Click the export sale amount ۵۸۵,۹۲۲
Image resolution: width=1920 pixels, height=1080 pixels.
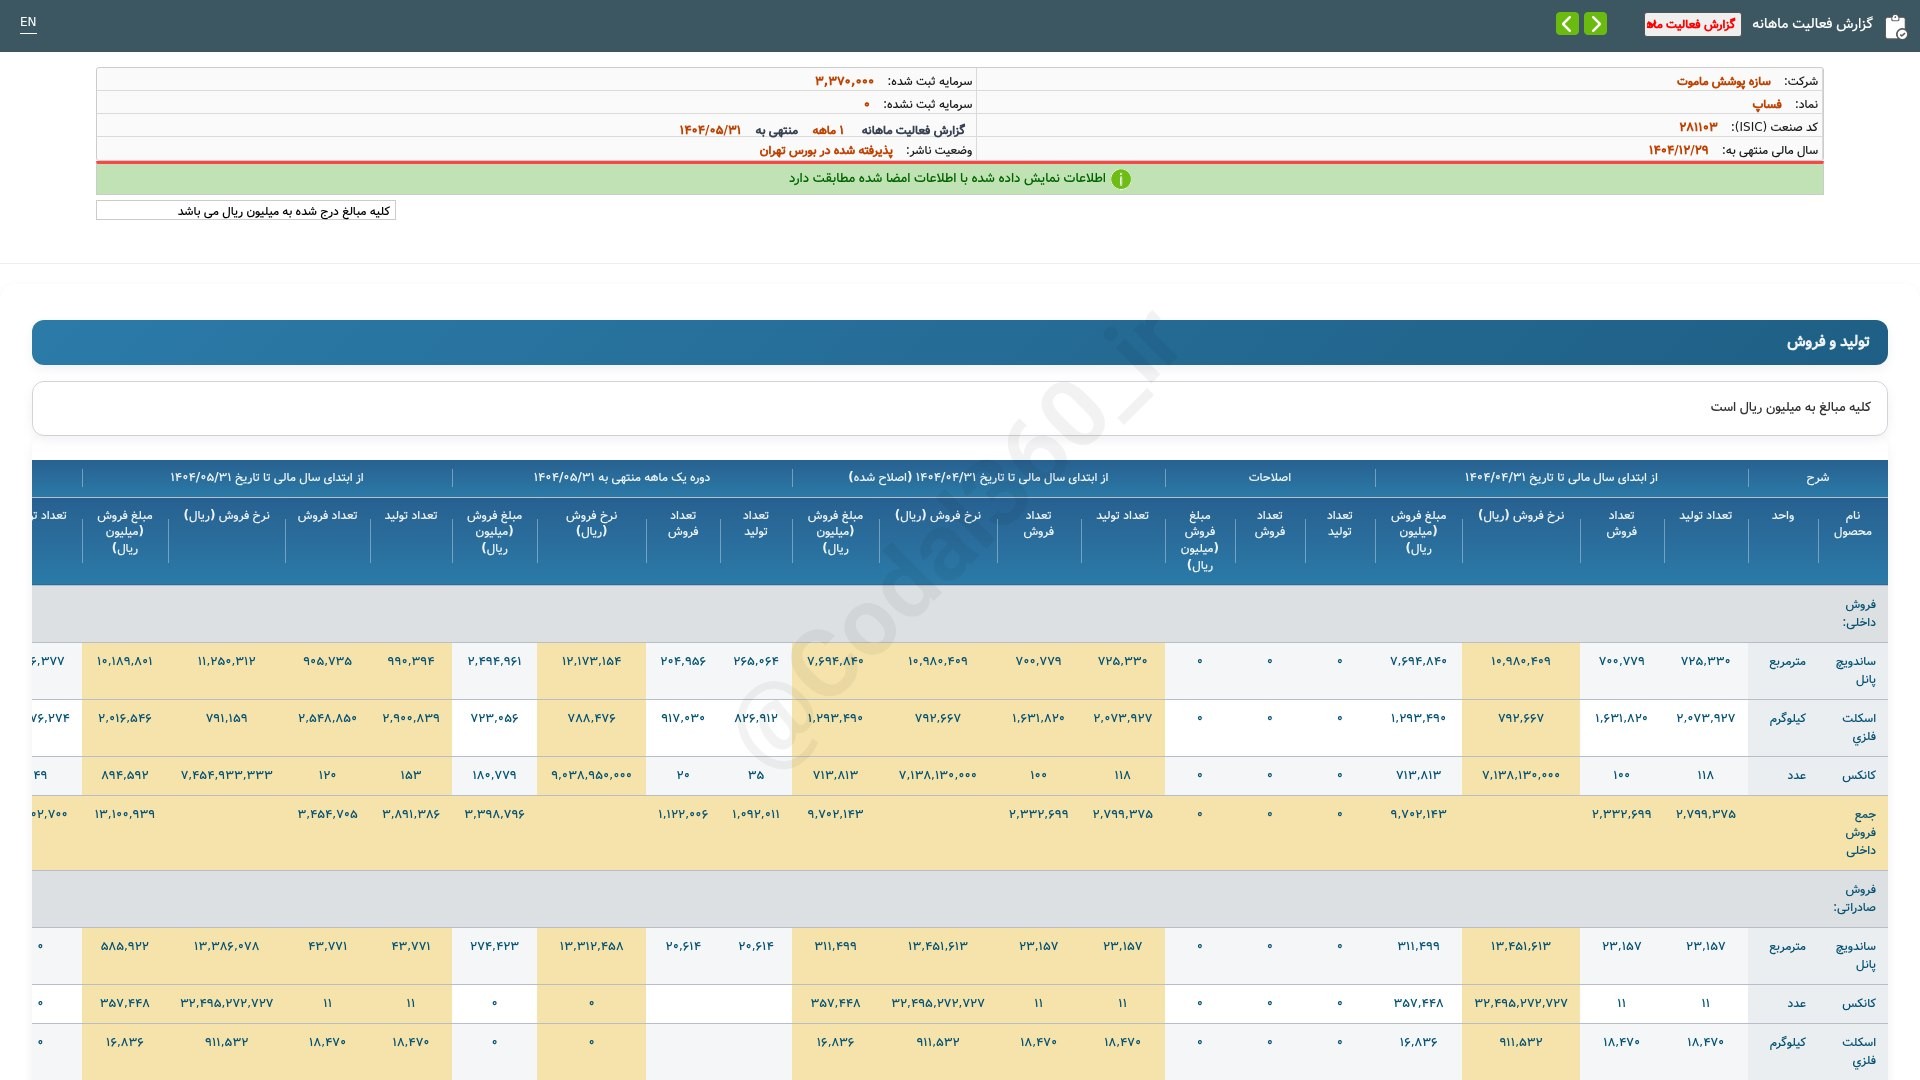(125, 946)
